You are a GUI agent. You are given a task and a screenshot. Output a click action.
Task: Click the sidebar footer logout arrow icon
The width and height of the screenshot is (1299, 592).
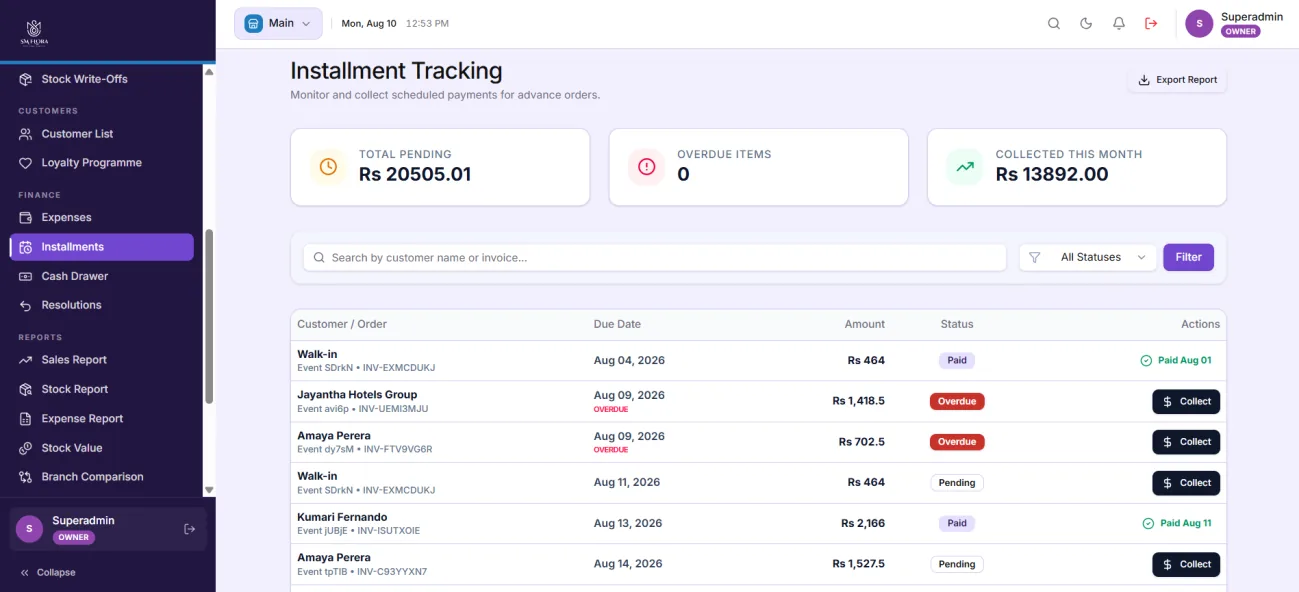tap(190, 529)
